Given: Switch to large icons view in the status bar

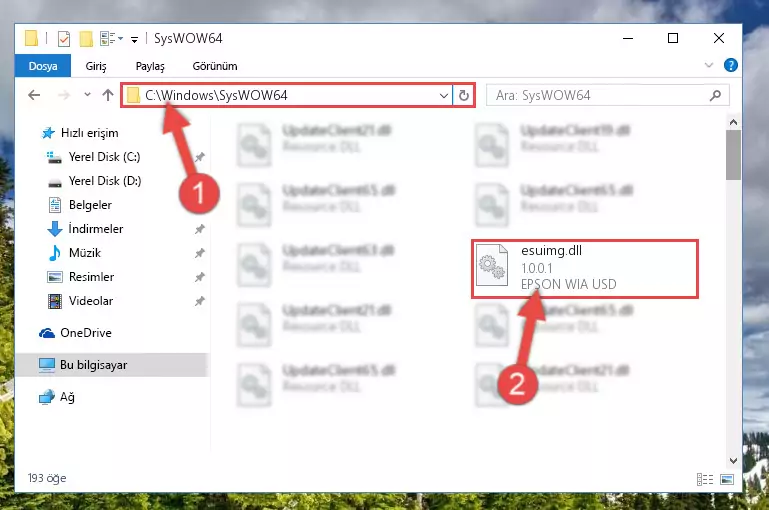Looking at the screenshot, I should [x=727, y=479].
